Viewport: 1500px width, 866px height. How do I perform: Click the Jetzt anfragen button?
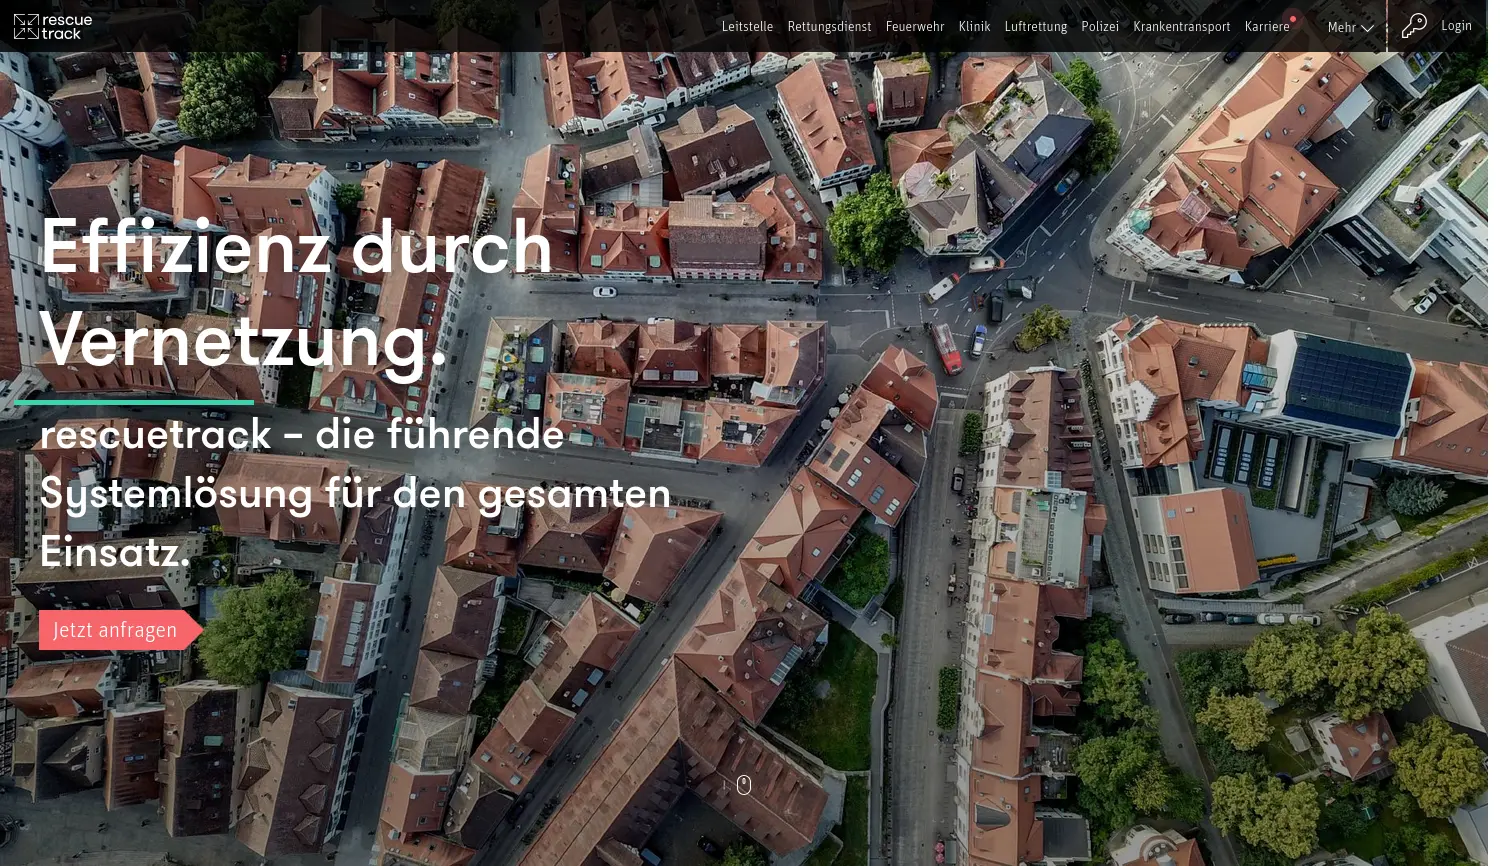[114, 629]
